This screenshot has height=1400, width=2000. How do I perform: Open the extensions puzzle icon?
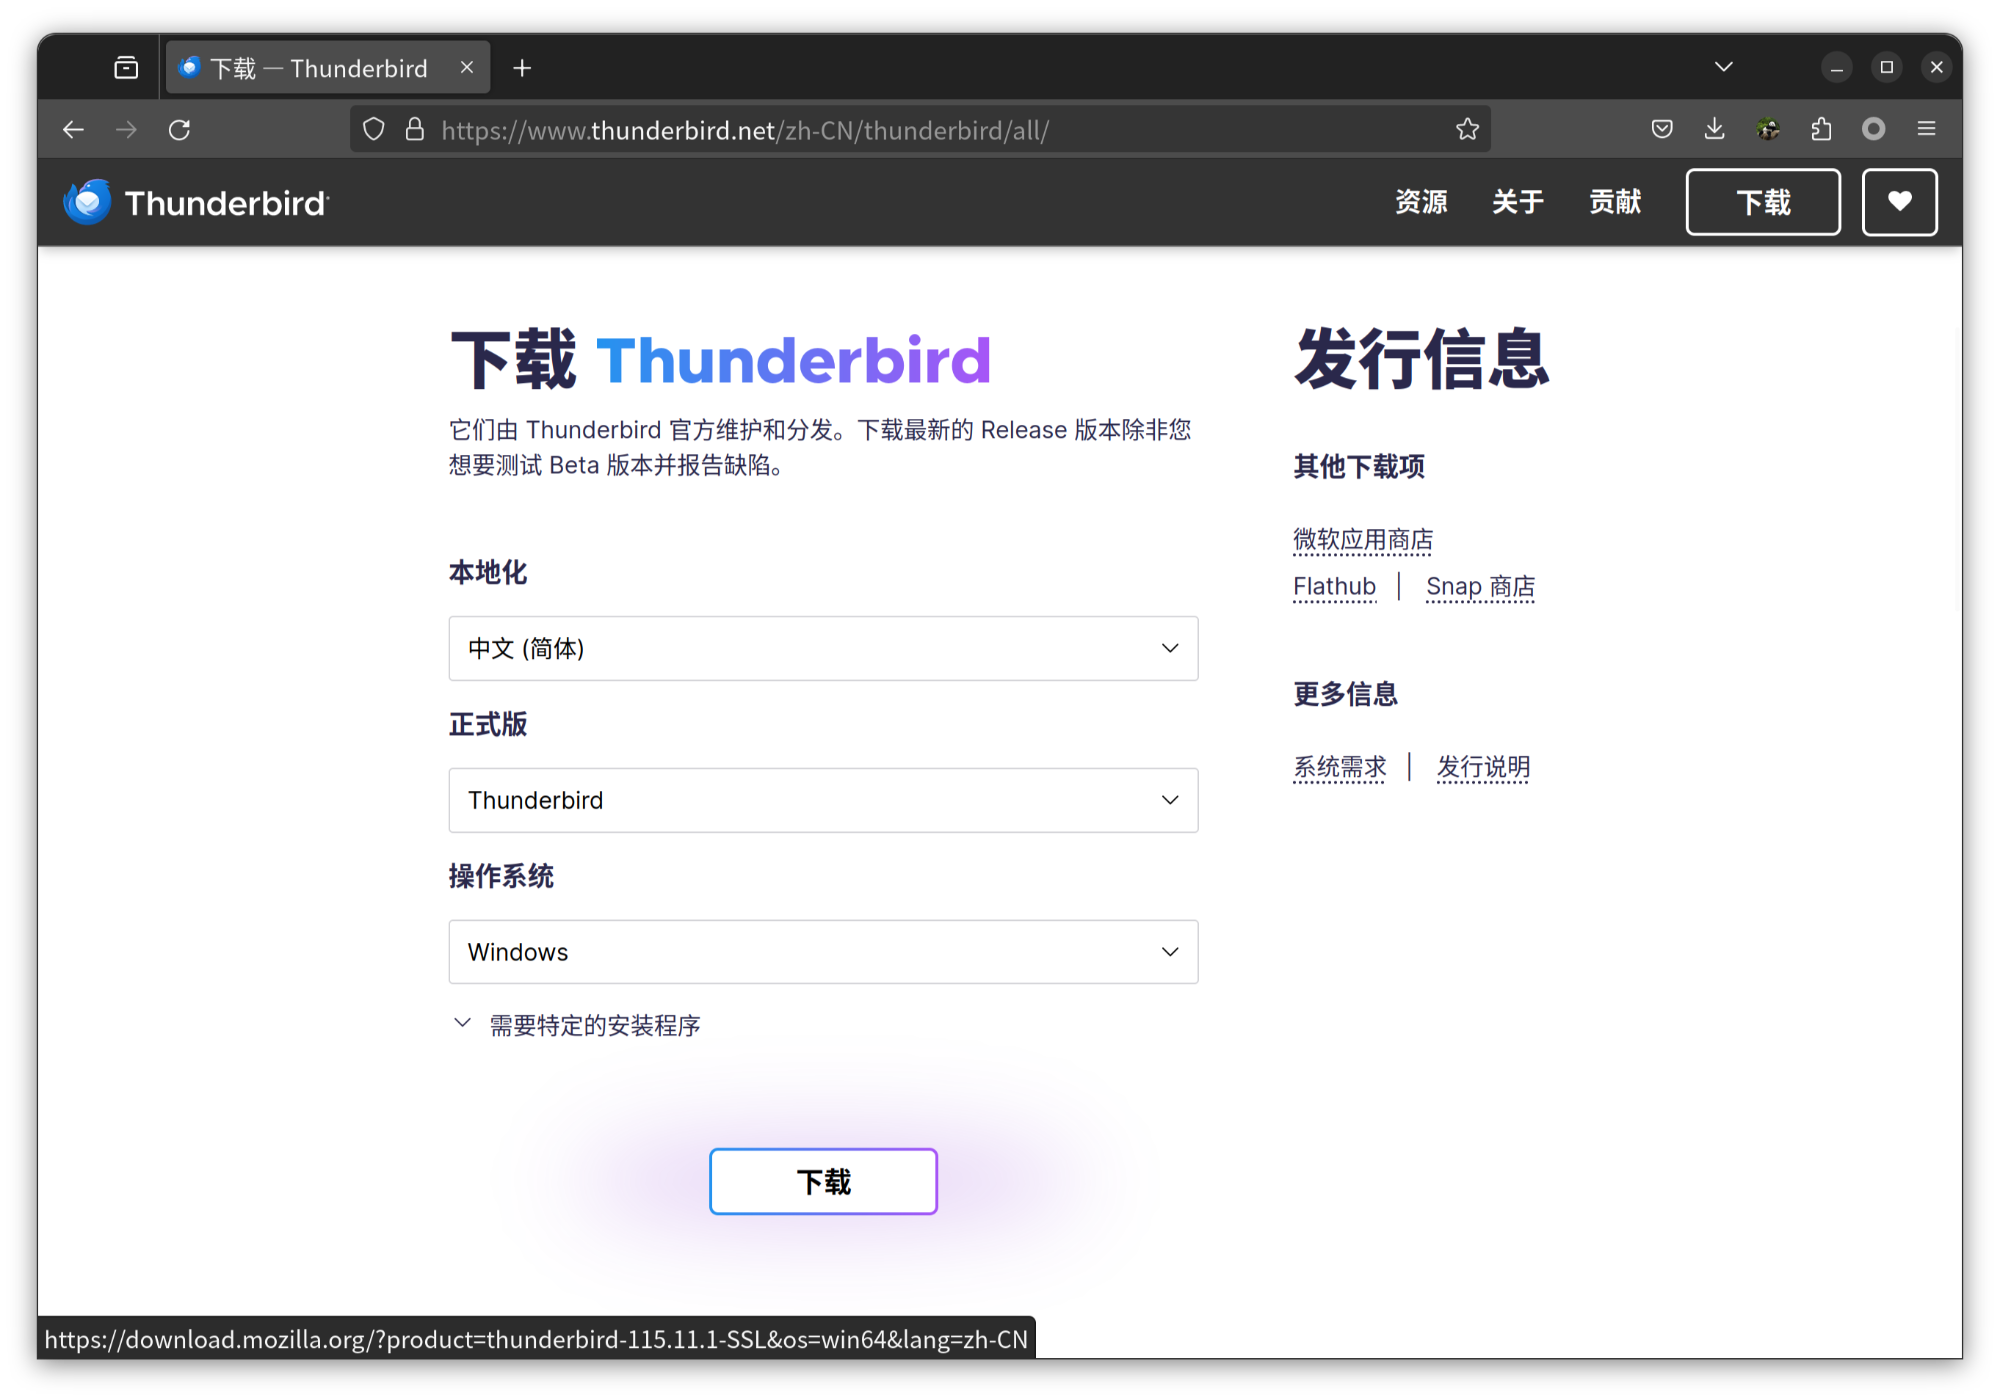(x=1821, y=129)
